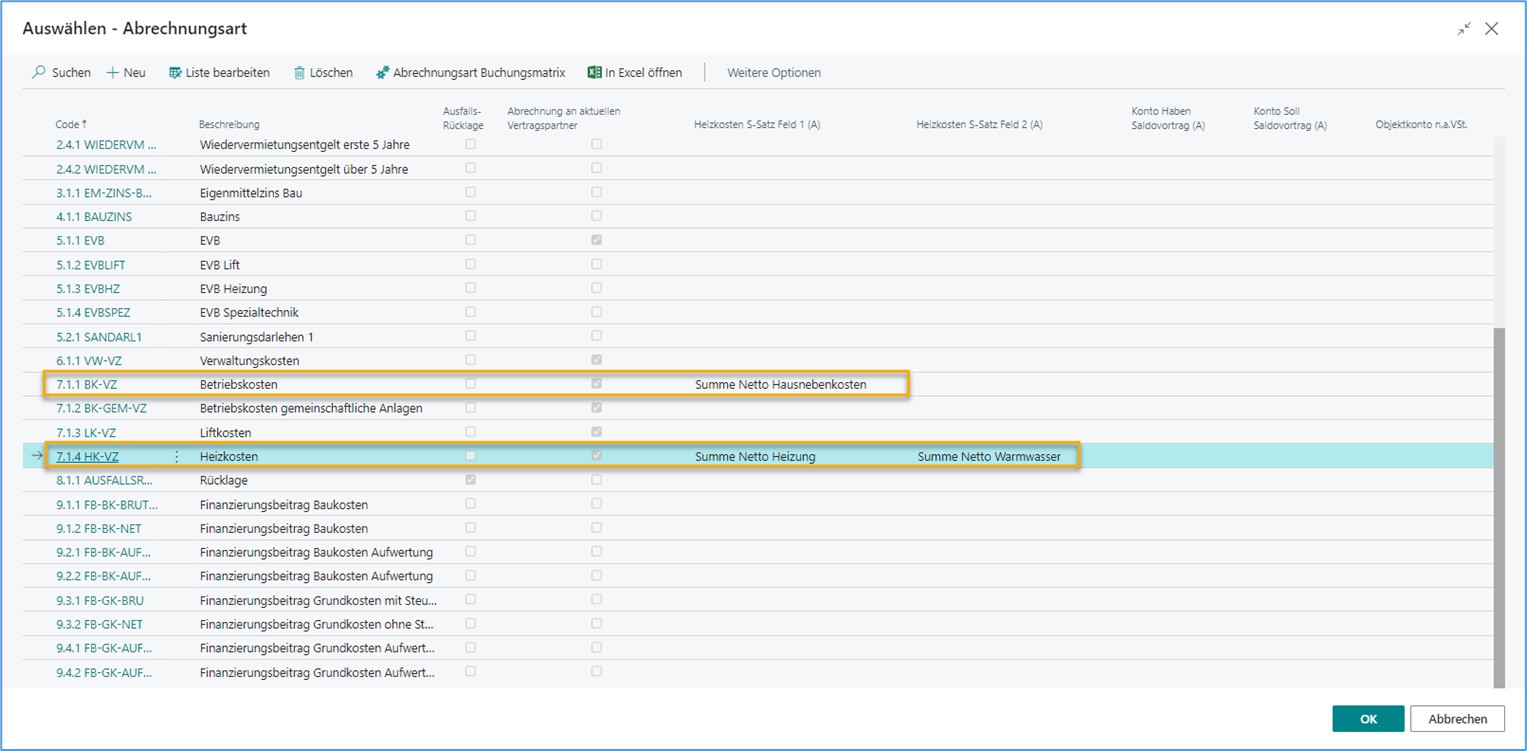Sort by the Code column header
The height and width of the screenshot is (751, 1527).
(x=70, y=125)
